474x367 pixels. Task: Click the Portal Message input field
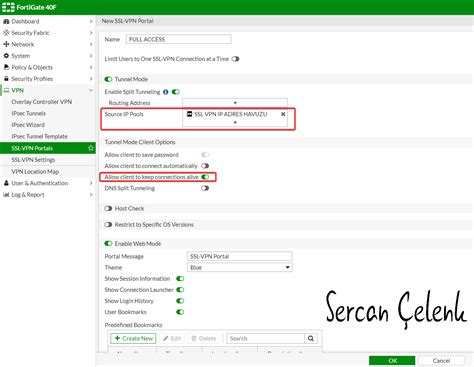(x=240, y=256)
